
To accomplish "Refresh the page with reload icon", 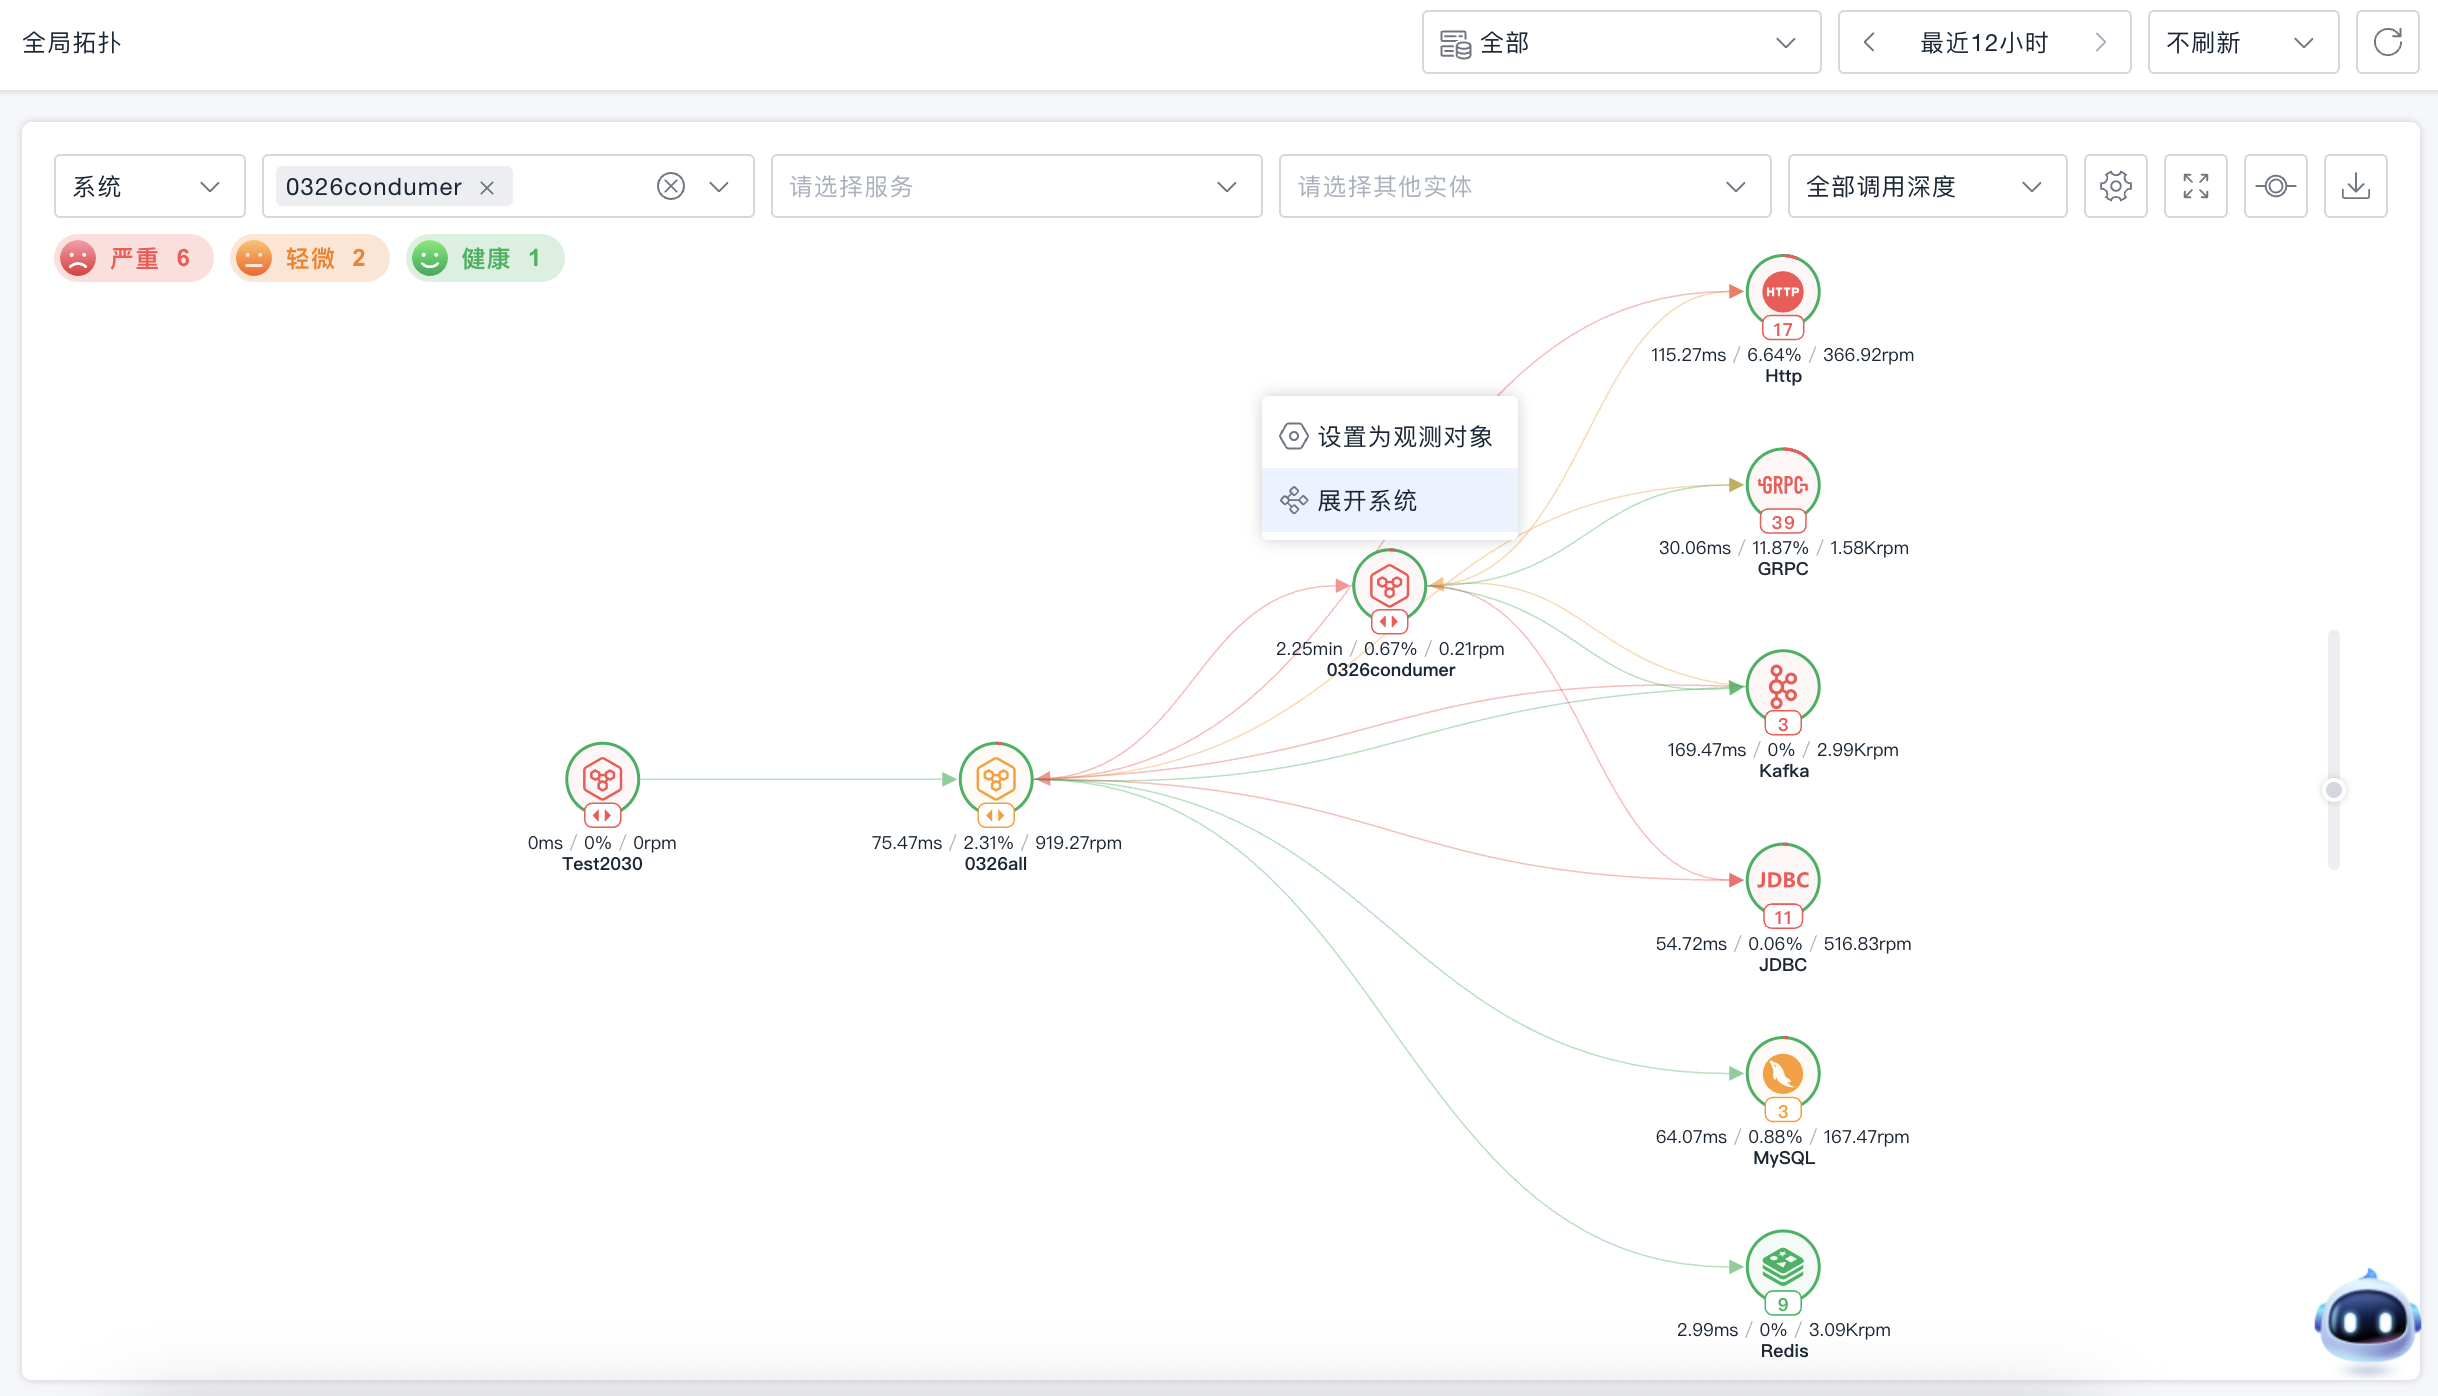I will (2387, 42).
